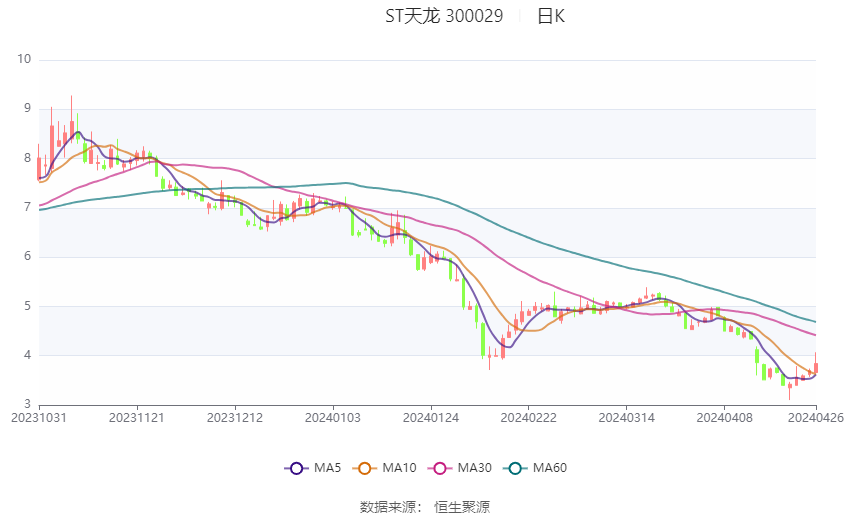Click the 10 price level on the y-axis
The image size is (850, 517).
[x=24, y=60]
